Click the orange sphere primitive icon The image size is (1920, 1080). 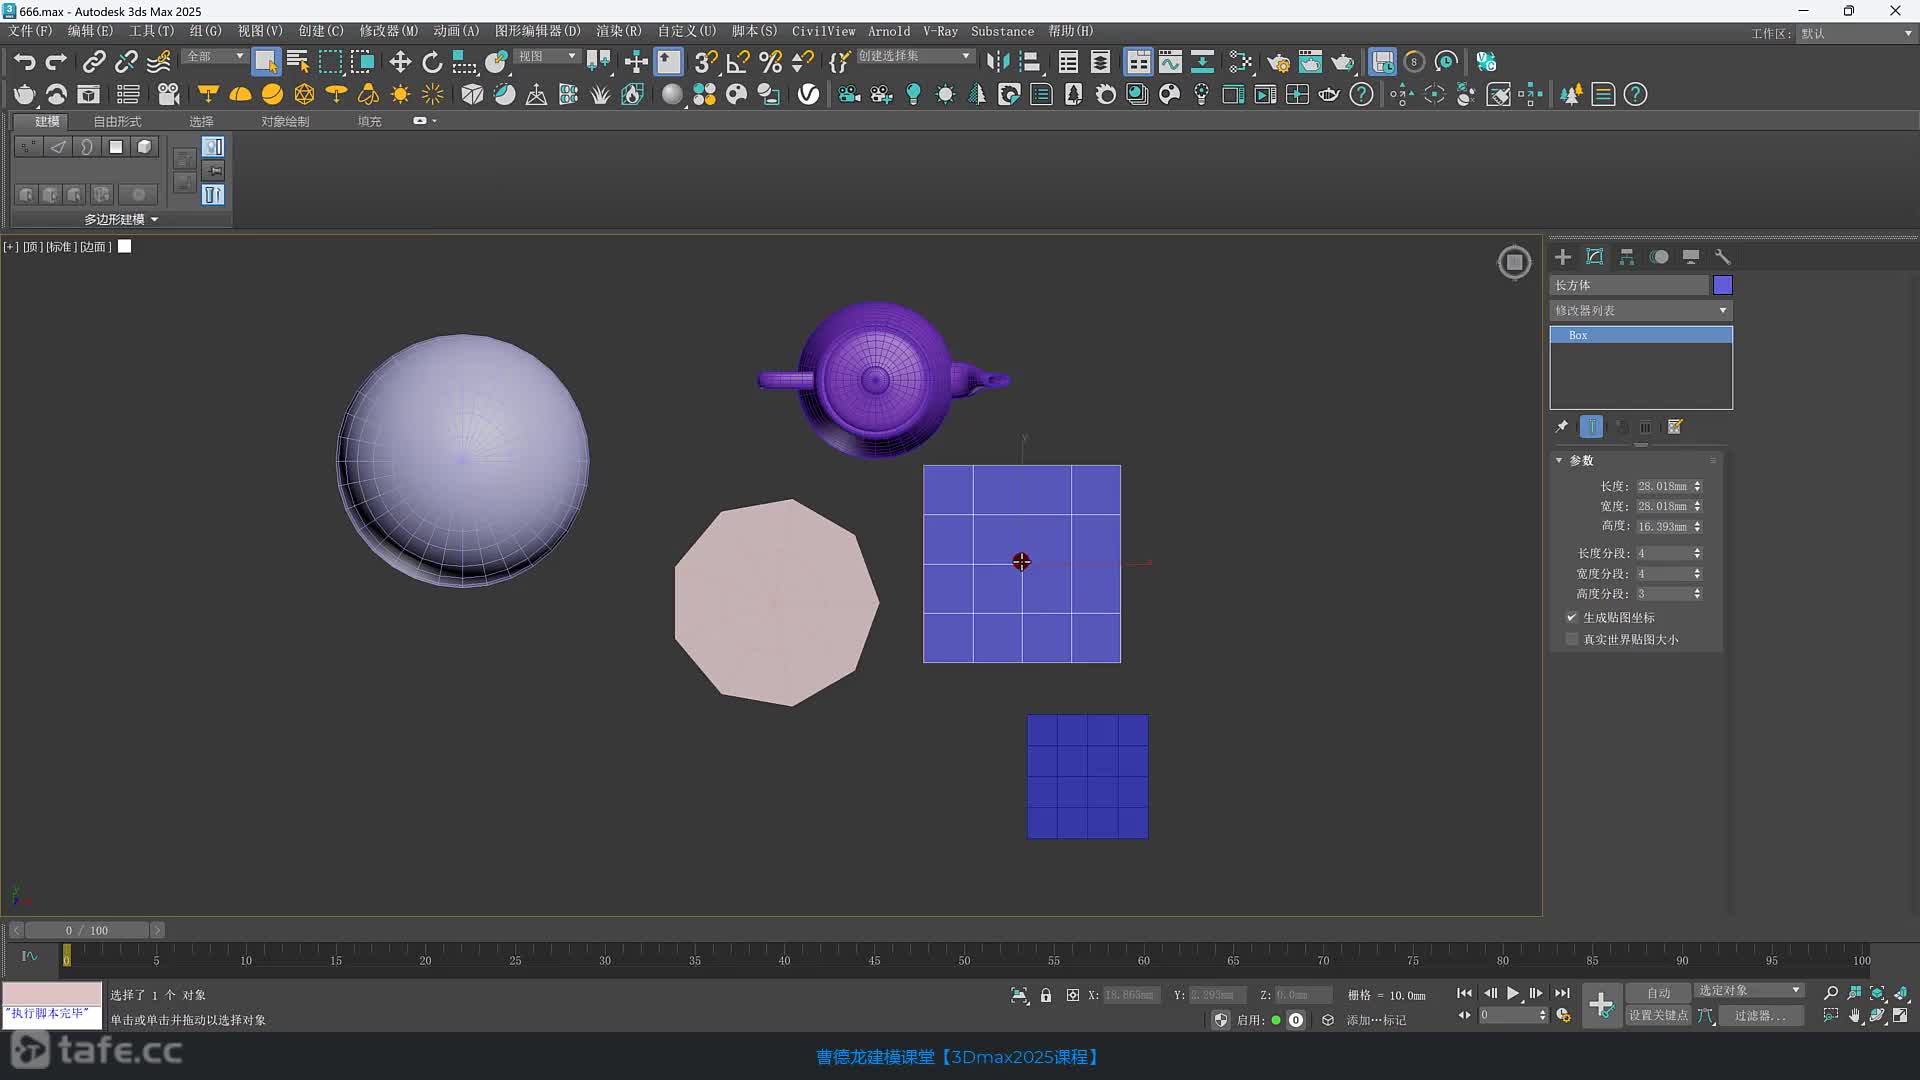point(272,94)
